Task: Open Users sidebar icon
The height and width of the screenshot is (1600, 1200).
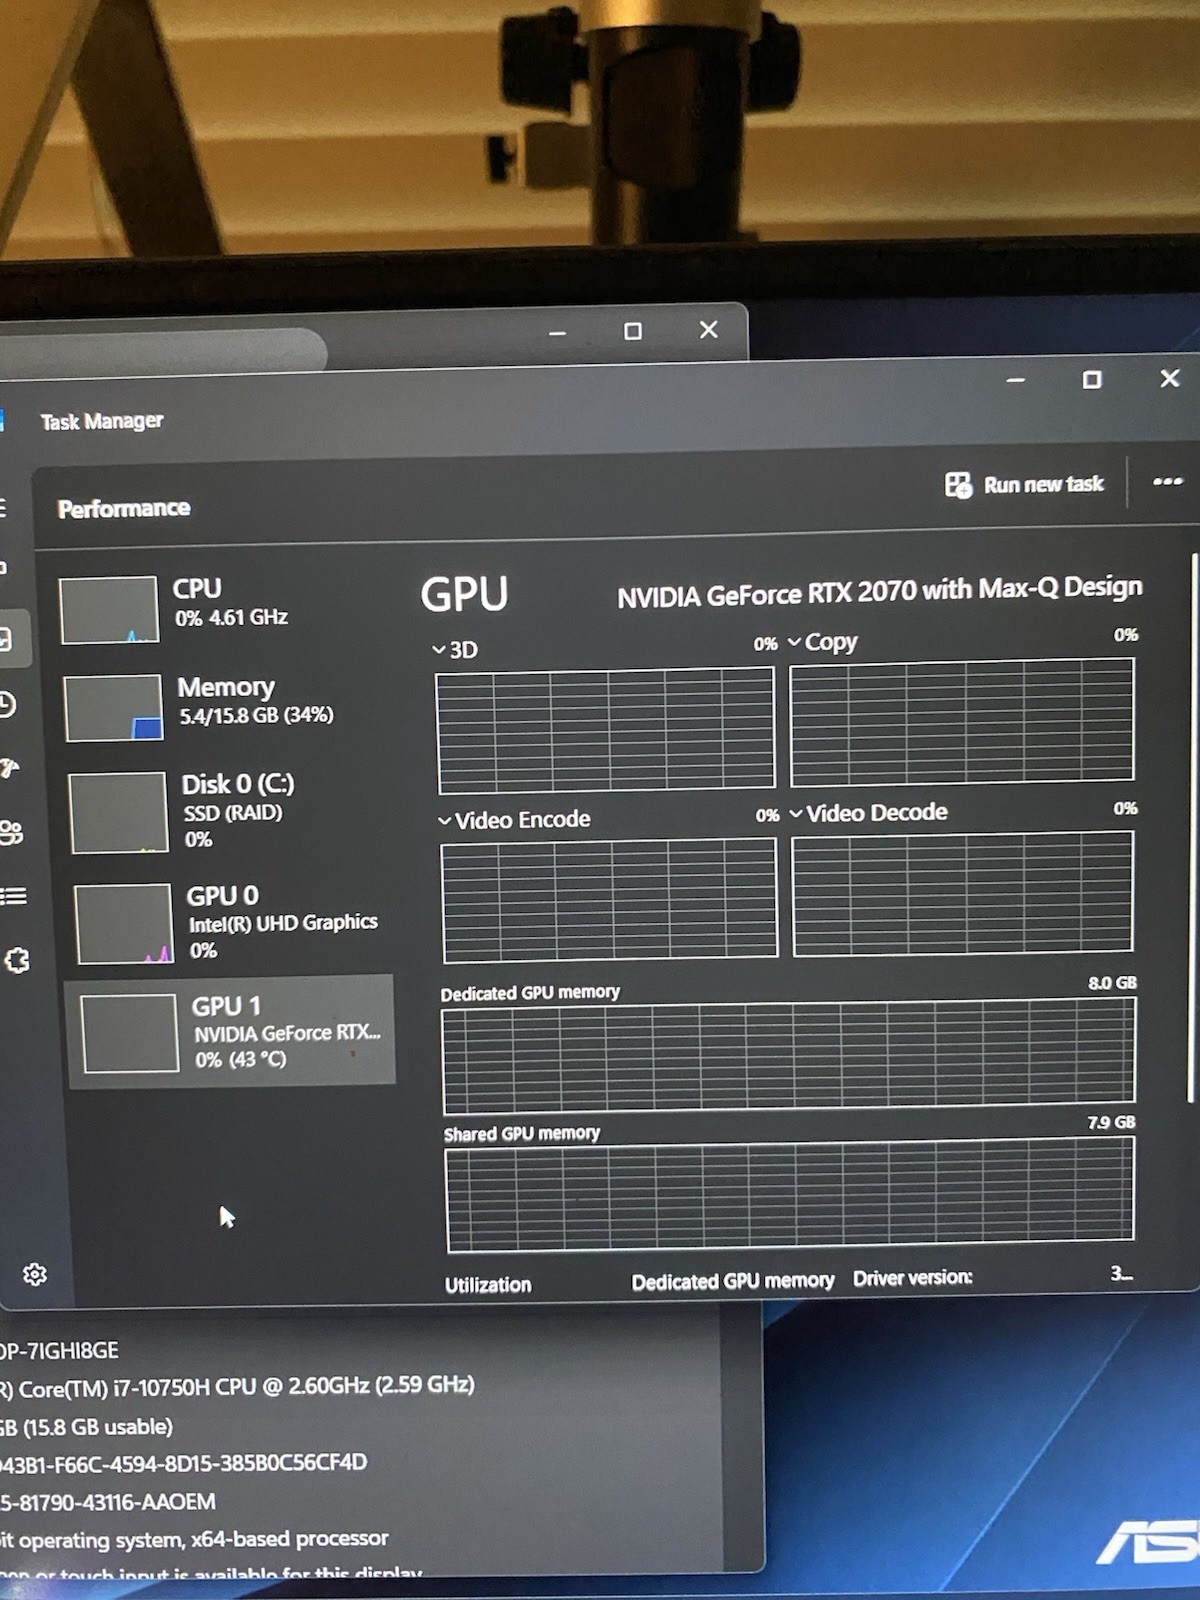Action: (11, 832)
